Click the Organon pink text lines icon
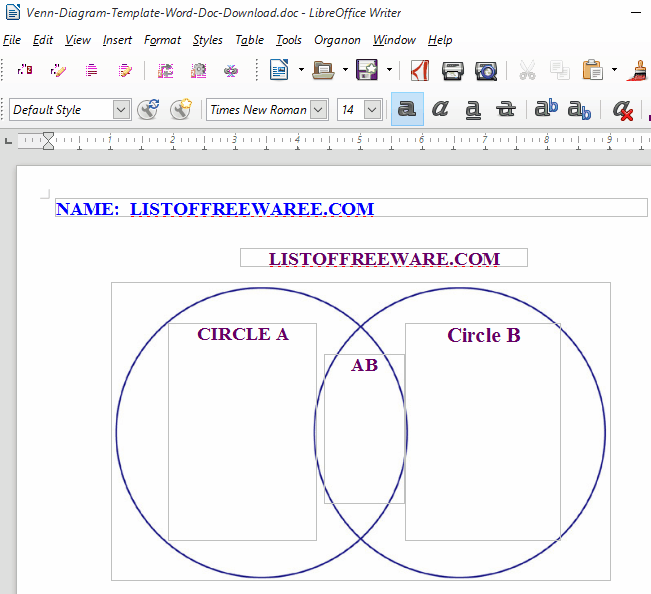The image size is (651, 594). click(91, 70)
